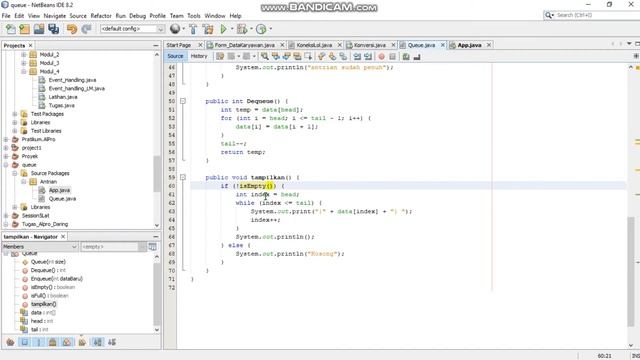Viewport: 640px width, 360px height.
Task: Expand the Modul_2 package node
Action: click(x=24, y=54)
